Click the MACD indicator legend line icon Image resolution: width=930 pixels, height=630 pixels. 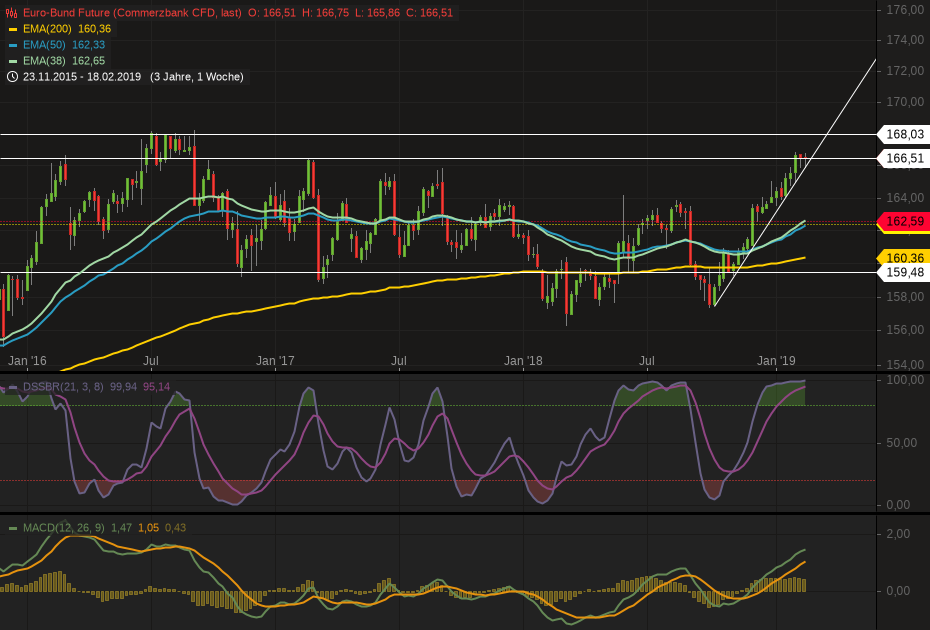tap(12, 528)
